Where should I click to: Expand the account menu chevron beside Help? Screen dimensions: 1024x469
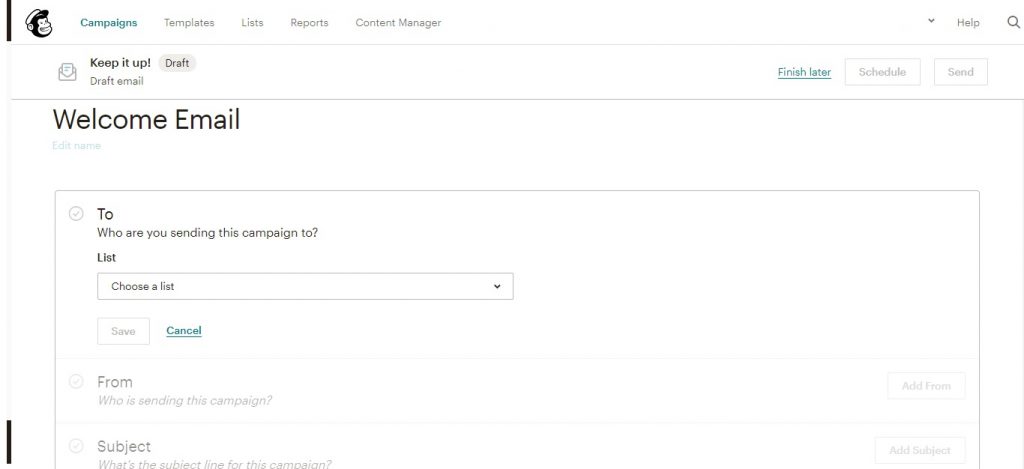931,21
